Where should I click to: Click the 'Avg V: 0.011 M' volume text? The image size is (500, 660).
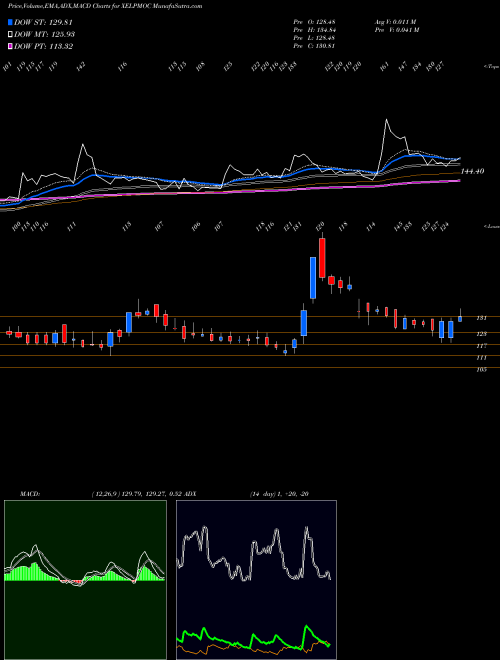point(395,21)
